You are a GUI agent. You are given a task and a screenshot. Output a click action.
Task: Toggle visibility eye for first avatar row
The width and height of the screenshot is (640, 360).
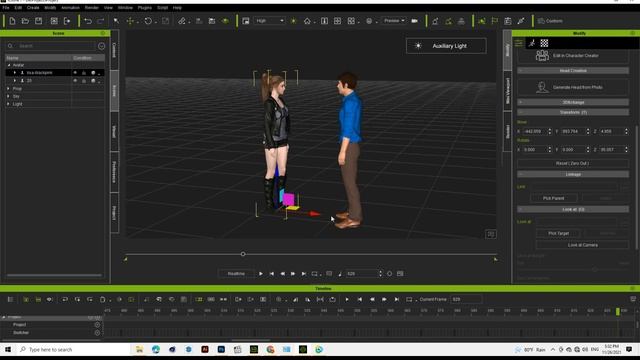click(x=75, y=73)
